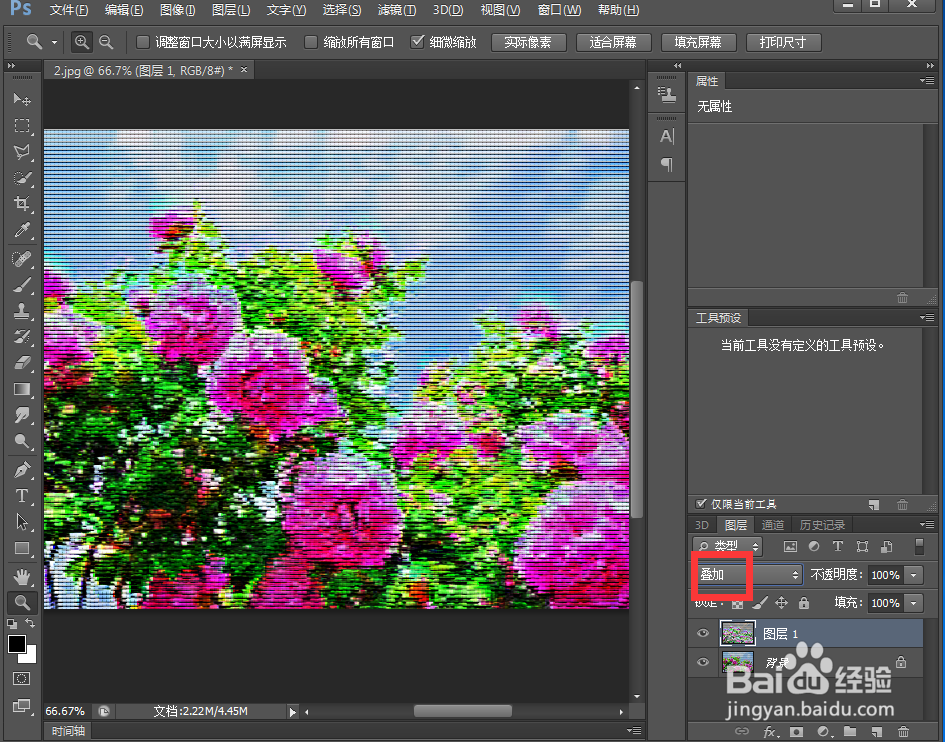Toggle lock image pixels brush icon

pyautogui.click(x=760, y=603)
